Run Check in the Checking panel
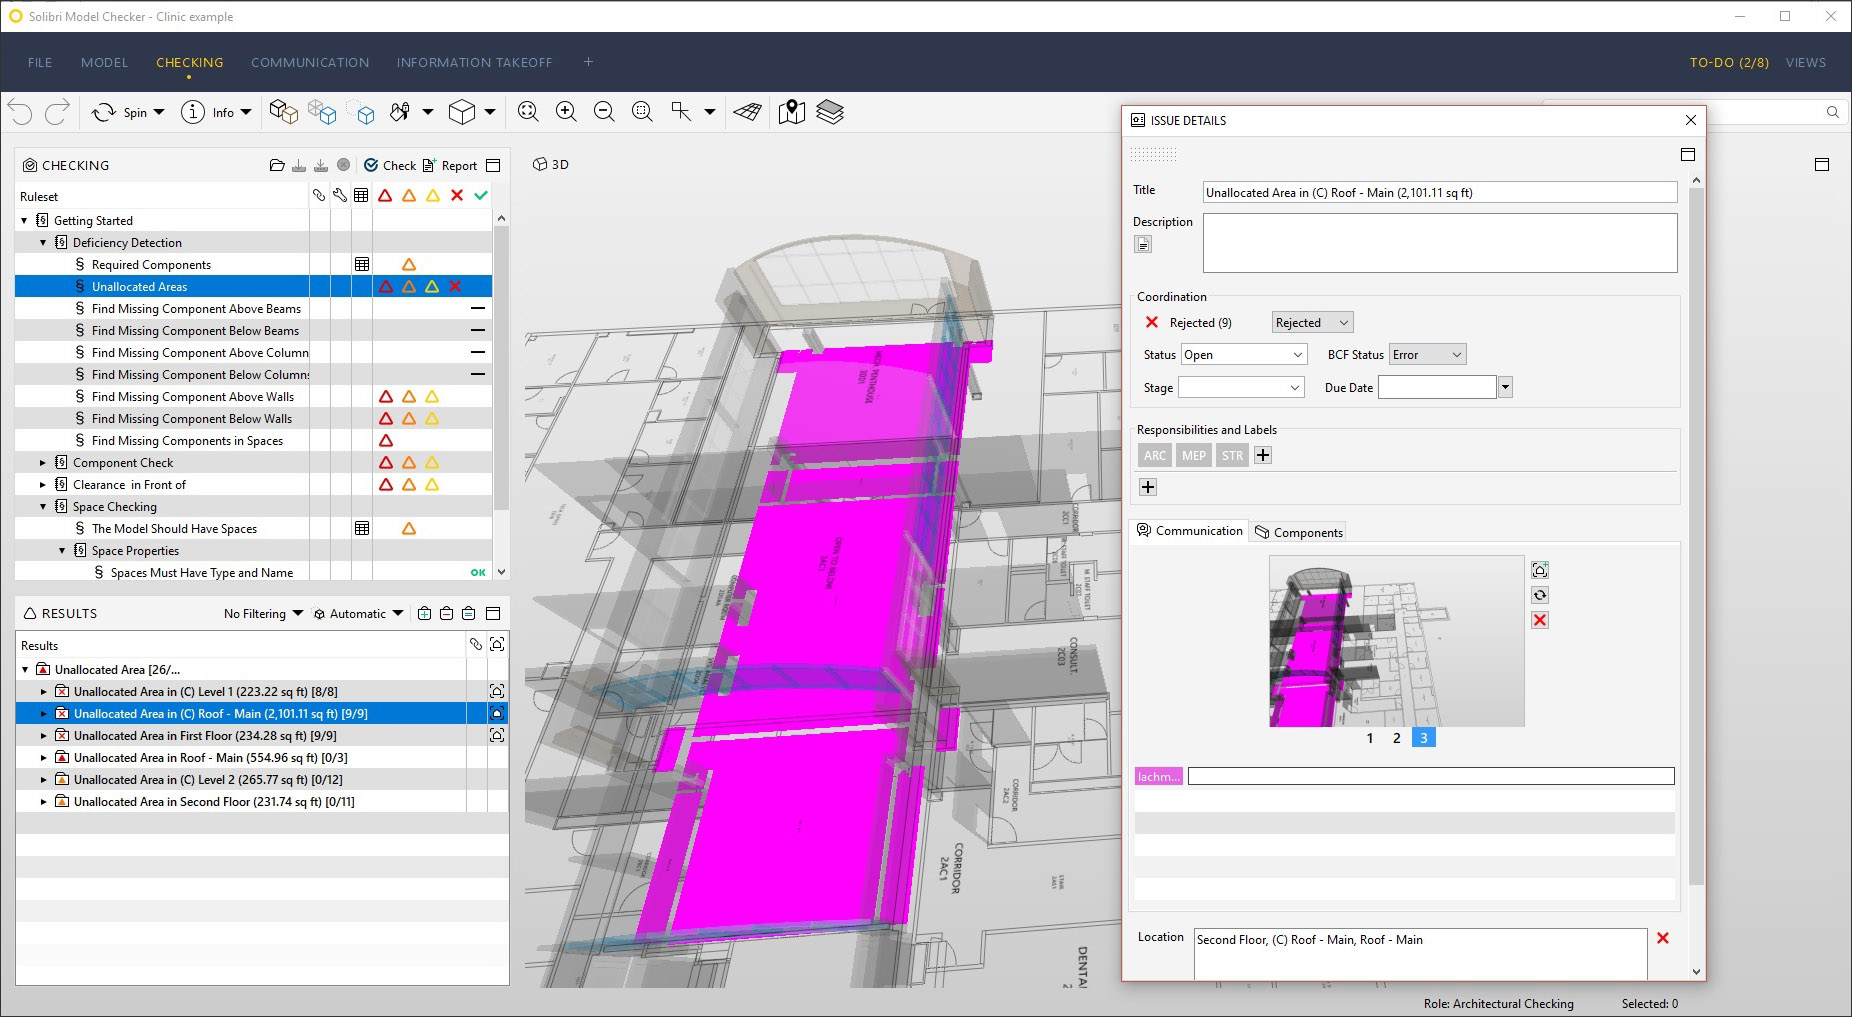Screen dimensions: 1852x1017 click(390, 165)
